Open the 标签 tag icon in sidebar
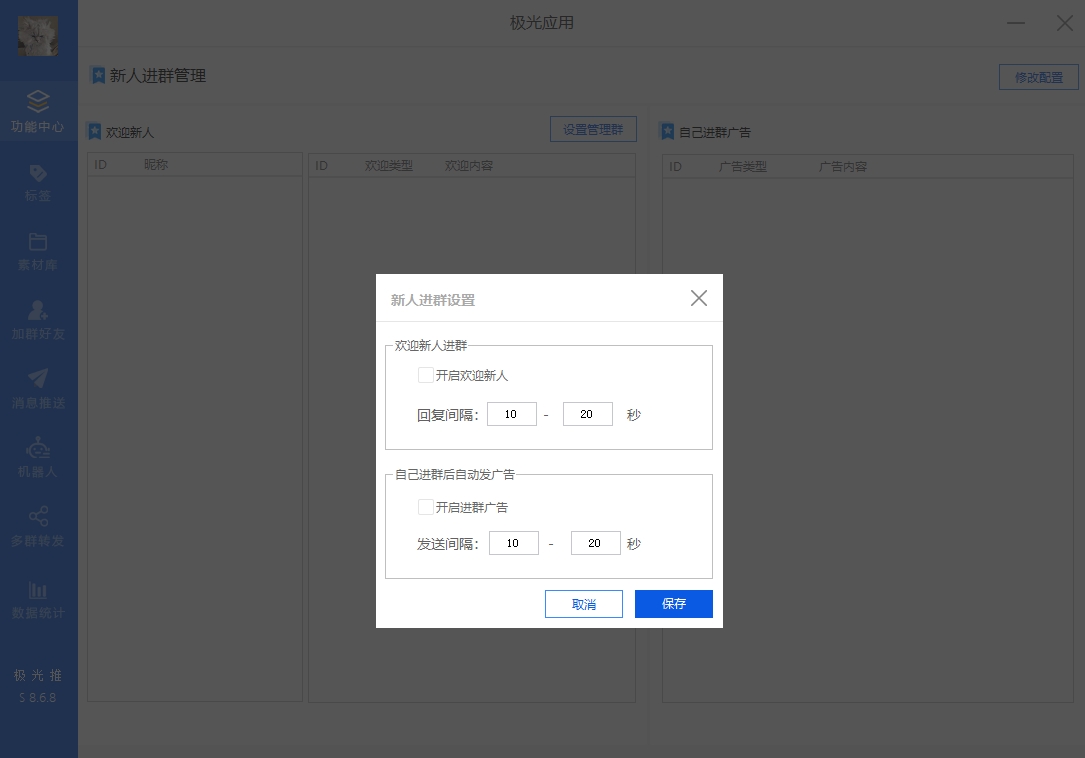Viewport: 1085px width, 758px height. [x=38, y=173]
